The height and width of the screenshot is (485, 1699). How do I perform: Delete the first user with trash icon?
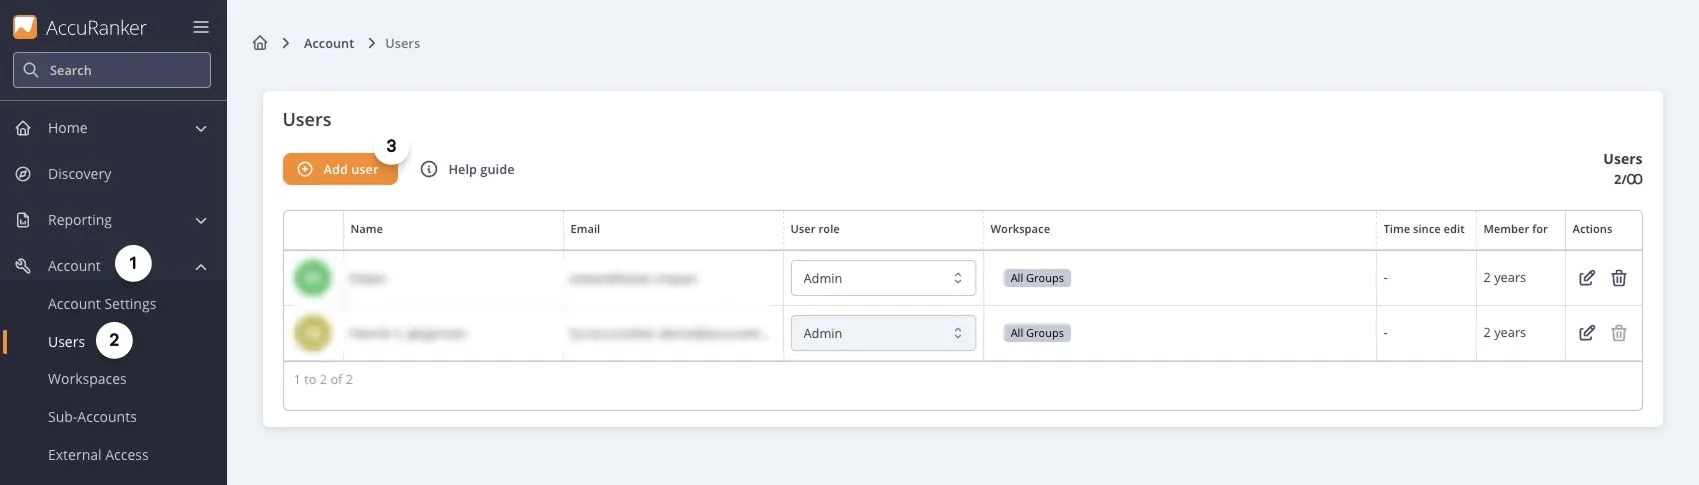click(1618, 278)
